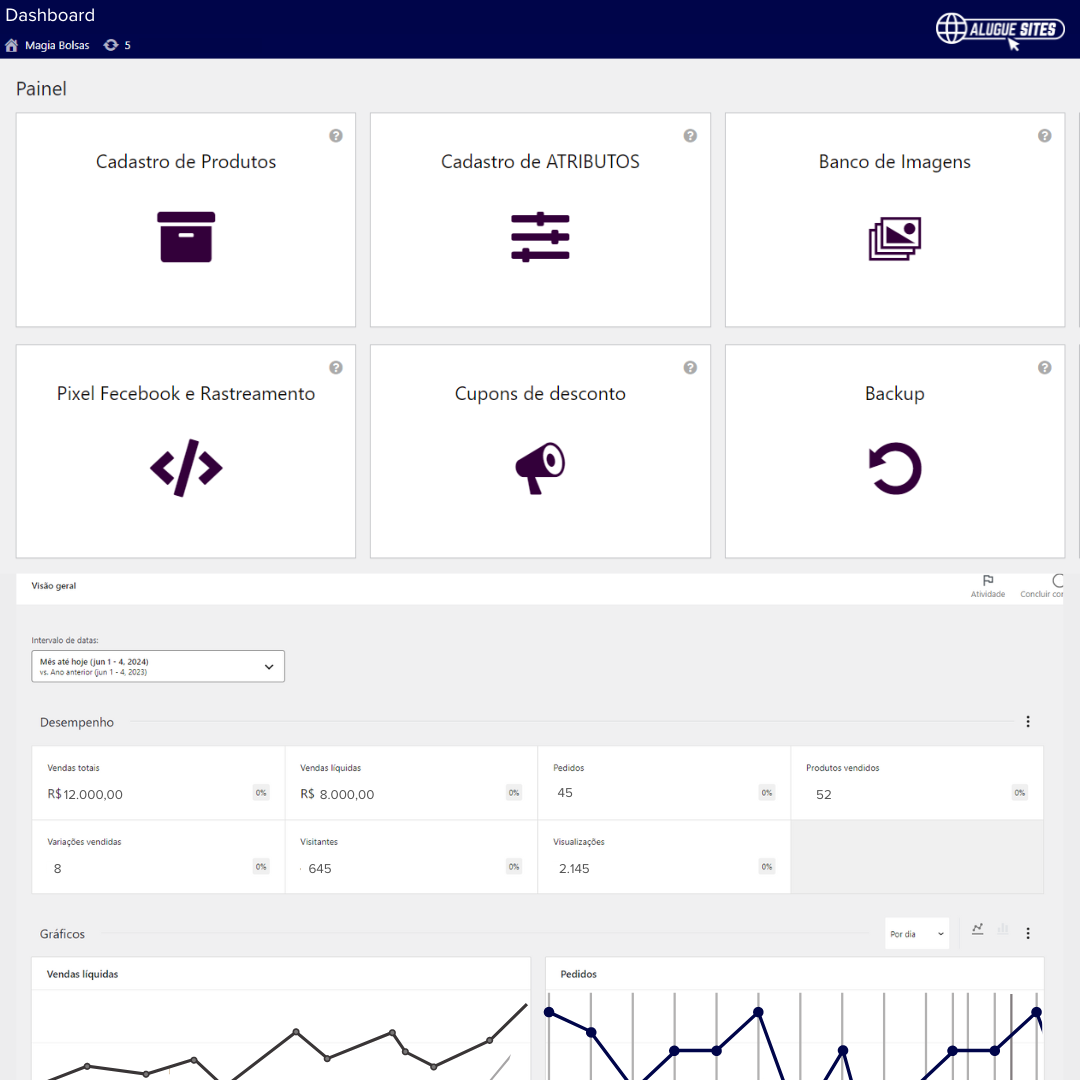Switch graphs to bar chart view
The width and height of the screenshot is (1080, 1080).
1003,929
